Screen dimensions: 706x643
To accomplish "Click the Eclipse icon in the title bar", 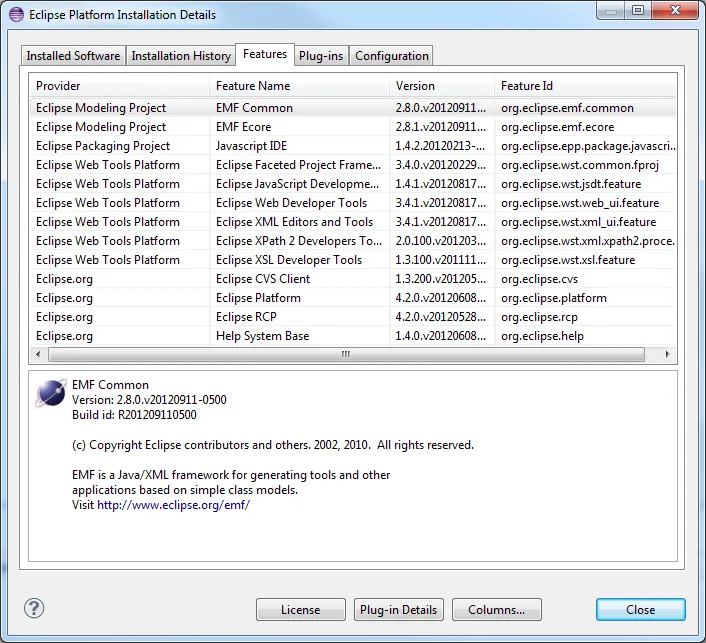I will (16, 14).
